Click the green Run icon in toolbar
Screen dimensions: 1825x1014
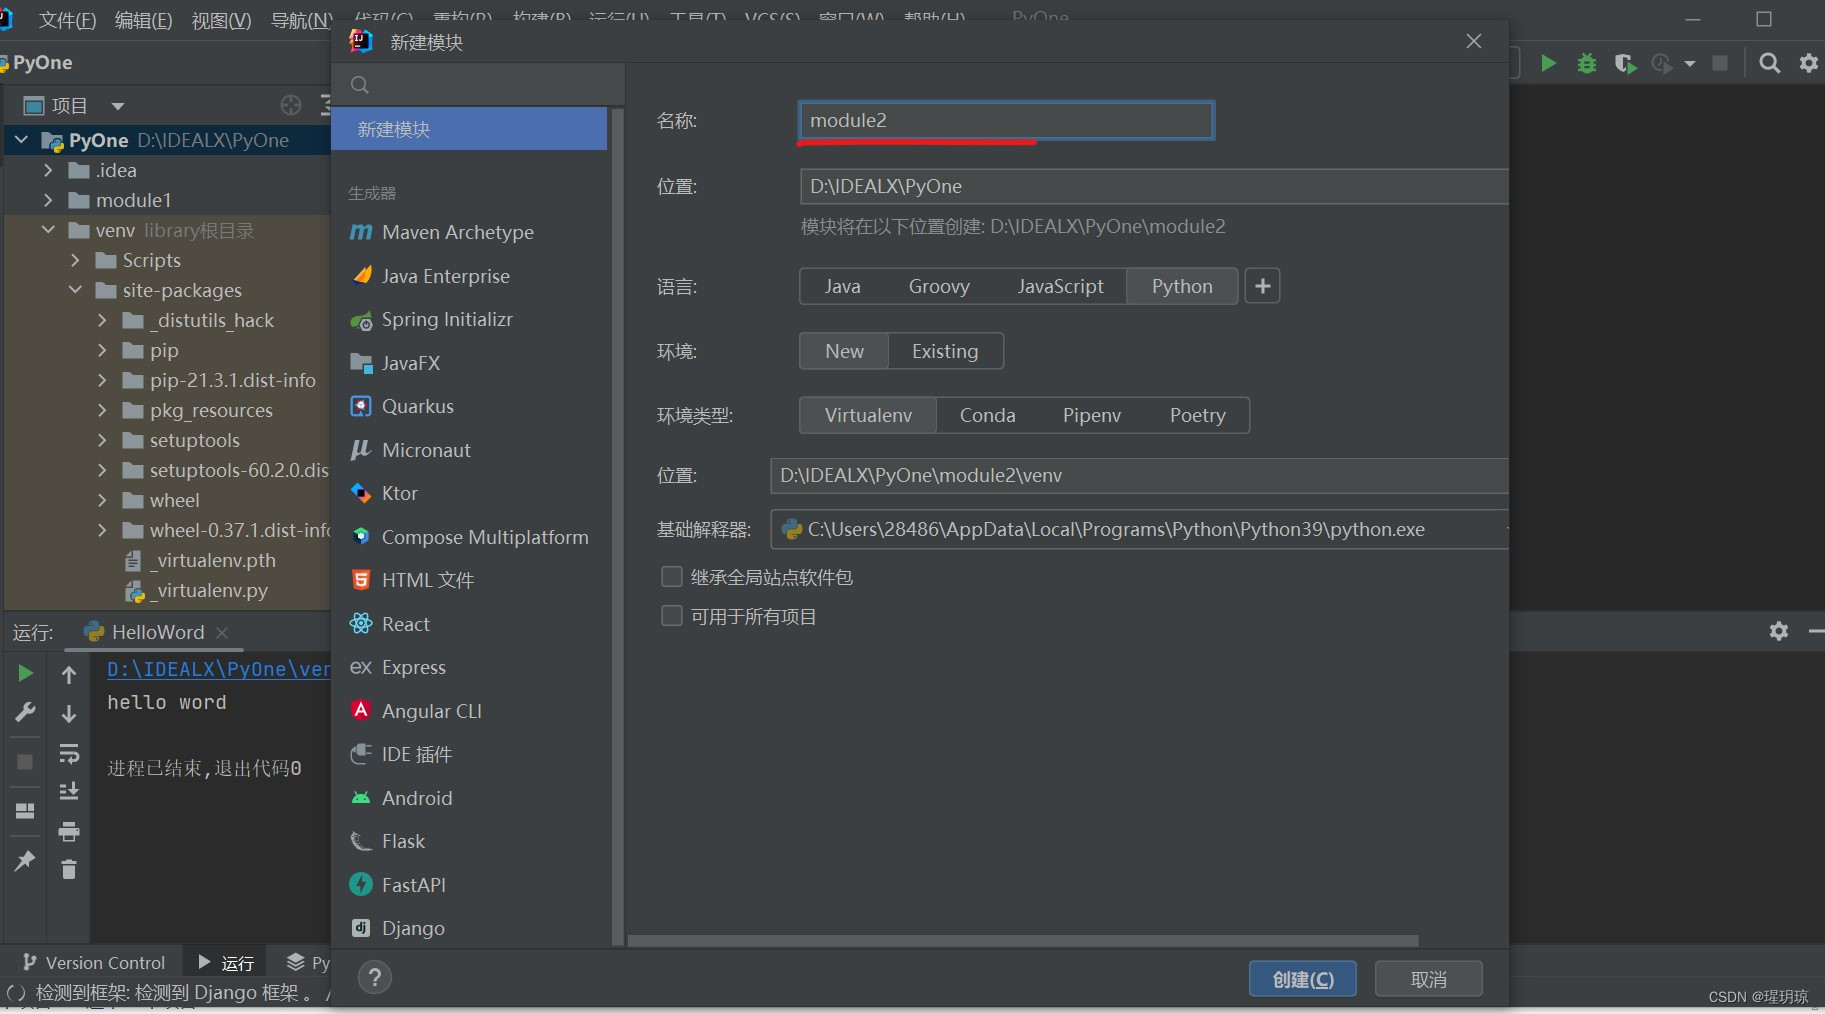1548,63
